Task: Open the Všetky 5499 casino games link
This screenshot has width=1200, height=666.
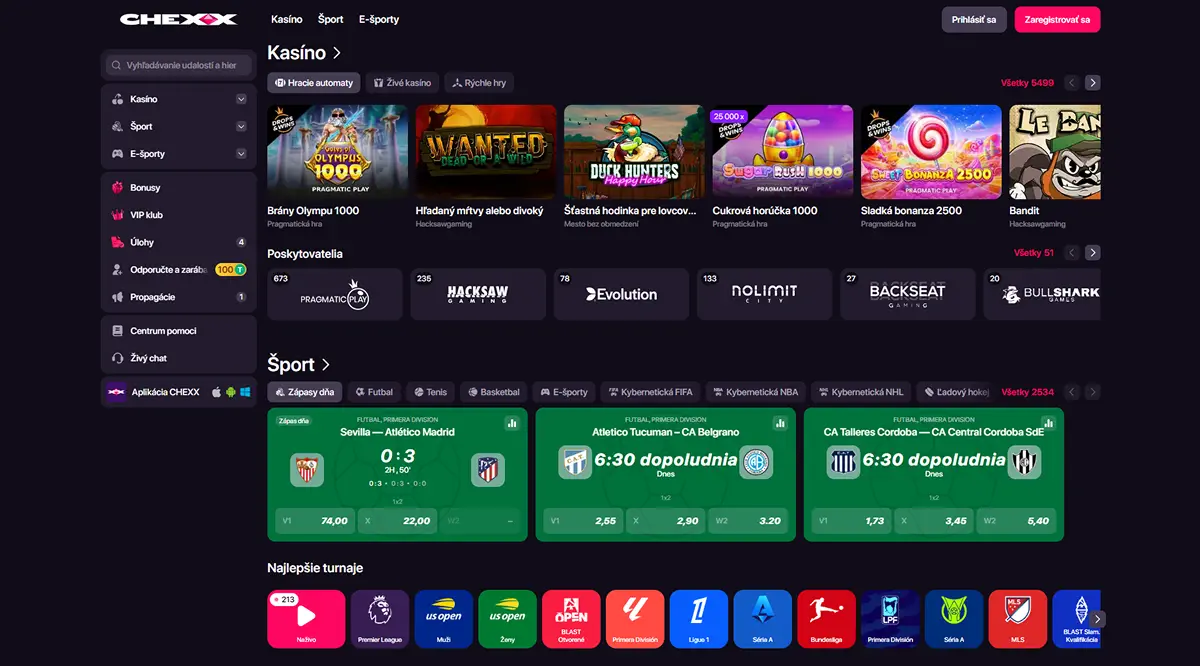Action: click(x=1027, y=83)
